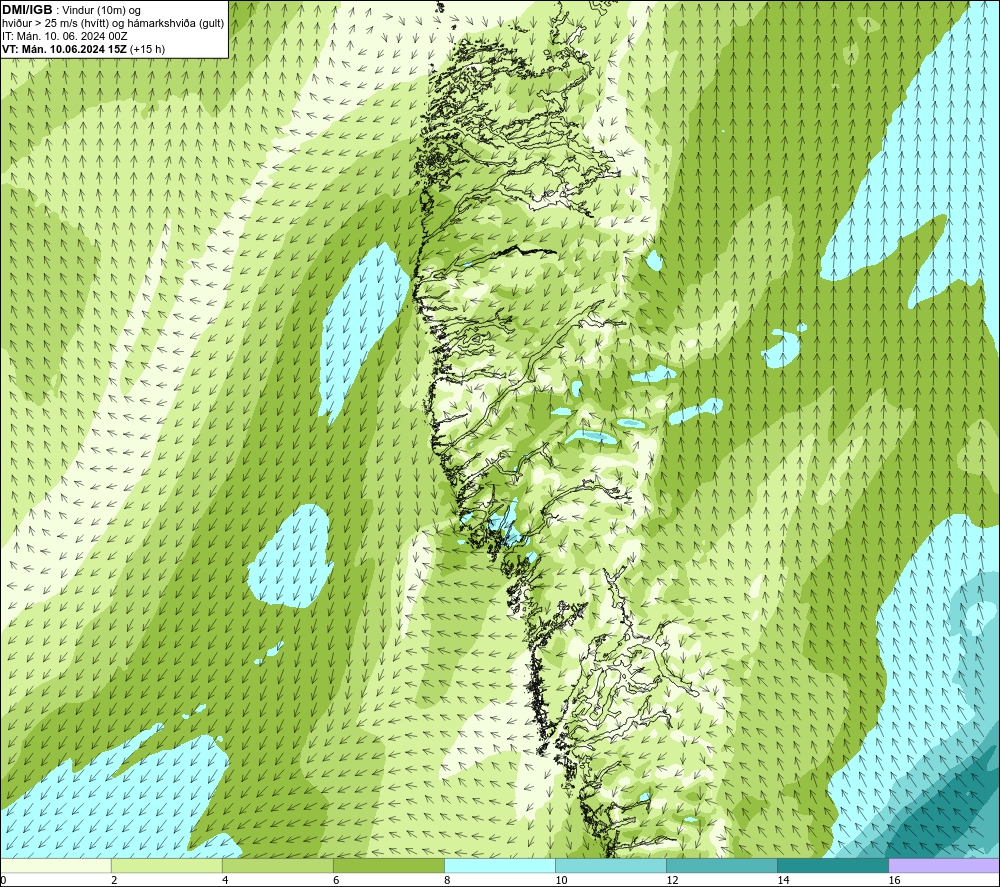Click the "IT: Mán. 10. 06. 2024 00Z" line
Viewport: 1000px width, 887px height.
click(x=64, y=36)
